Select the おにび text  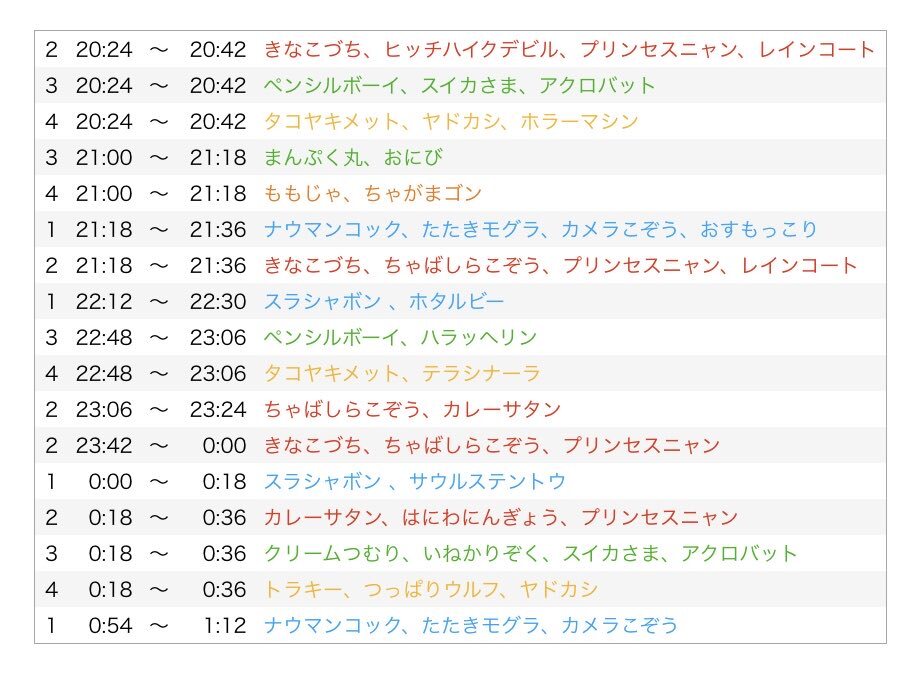pyautogui.click(x=412, y=157)
